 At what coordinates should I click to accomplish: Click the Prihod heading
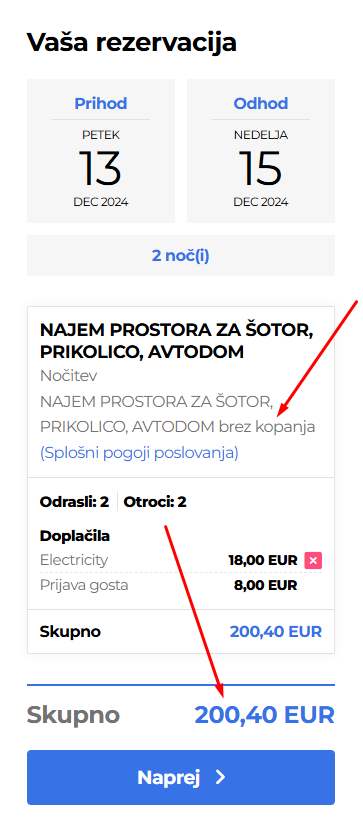[x=101, y=103]
